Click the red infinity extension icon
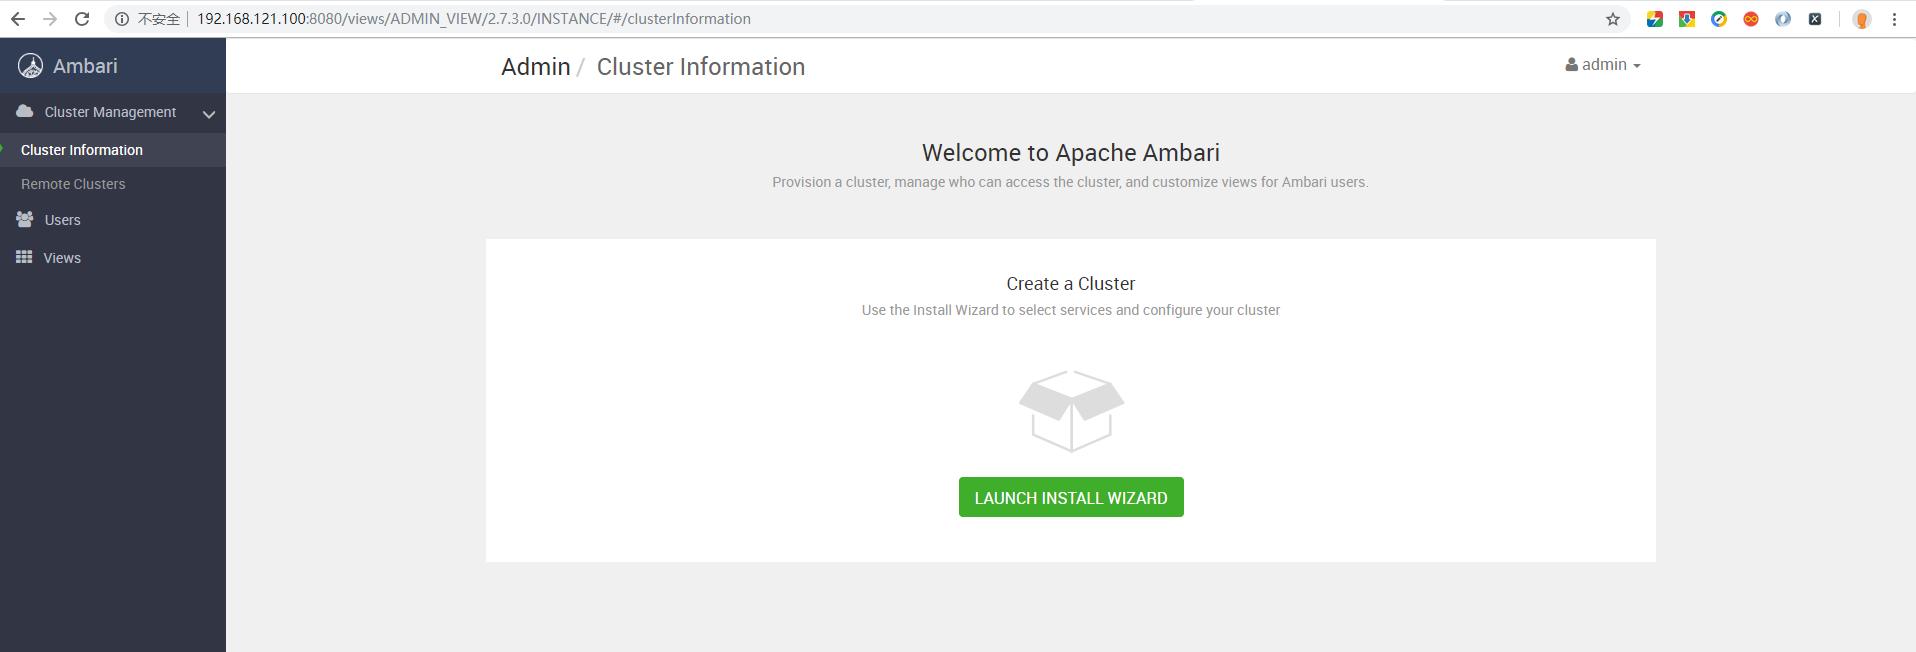Viewport: 1916px width, 652px height. pyautogui.click(x=1751, y=19)
